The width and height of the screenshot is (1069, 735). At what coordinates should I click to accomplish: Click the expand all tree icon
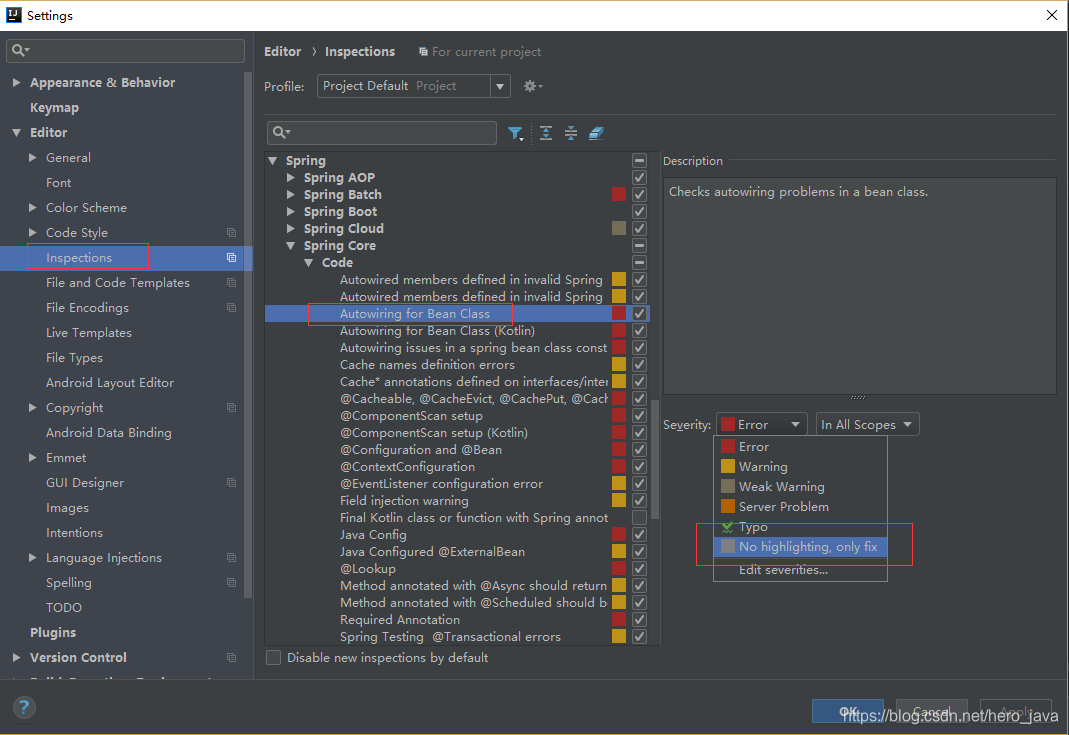(546, 133)
